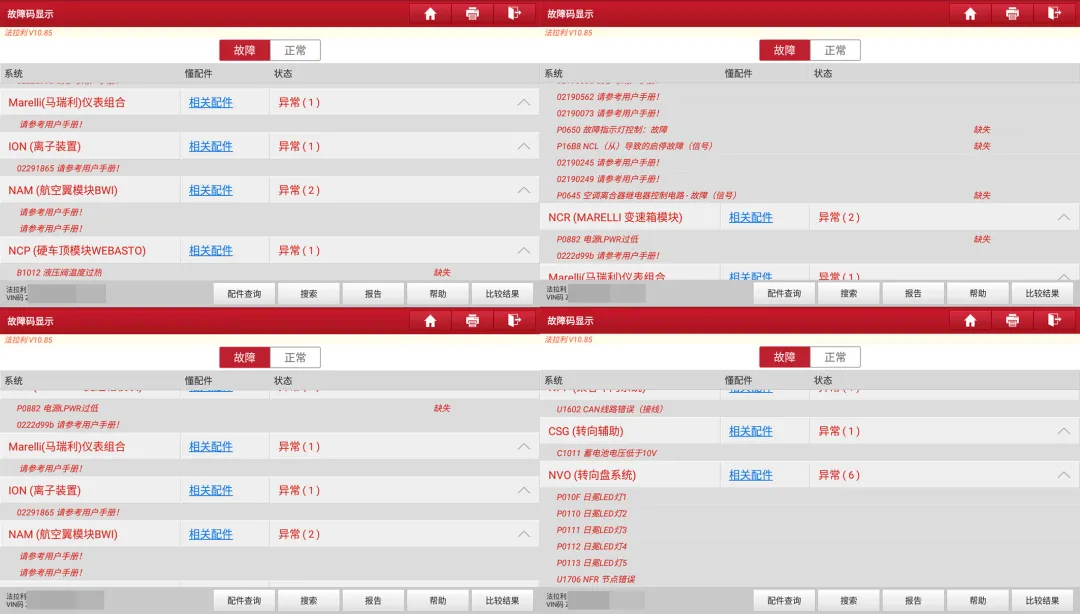
Task: Click 配件查询 button in the top-right panel
Action: click(x=785, y=294)
